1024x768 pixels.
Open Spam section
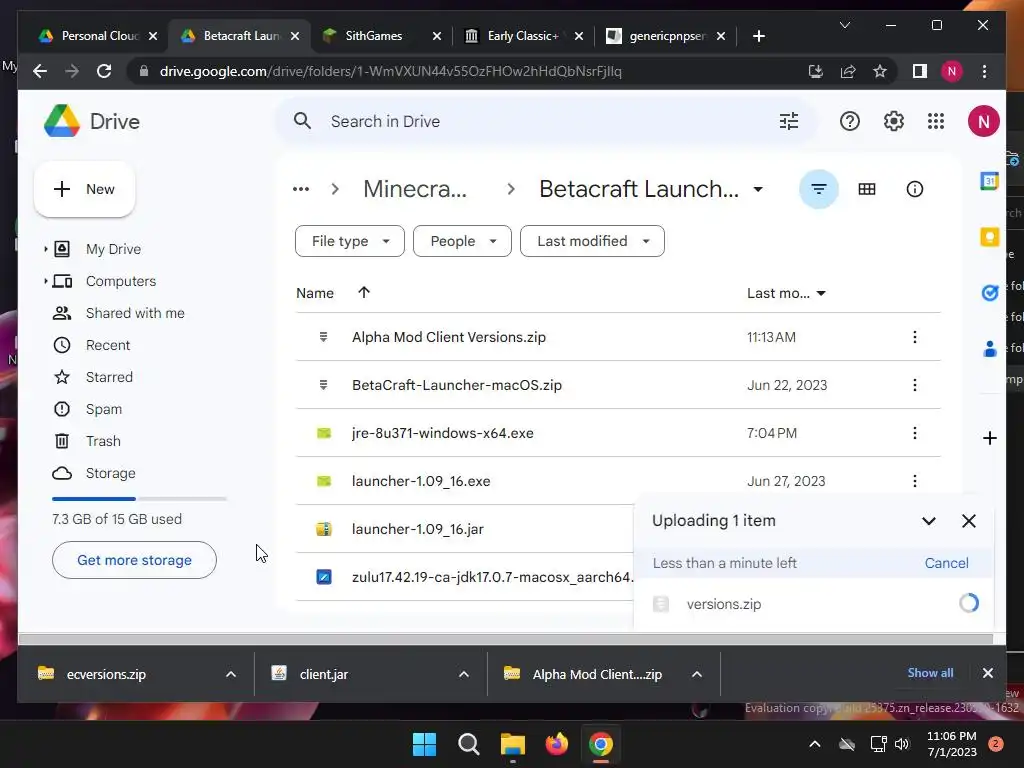click(x=103, y=409)
